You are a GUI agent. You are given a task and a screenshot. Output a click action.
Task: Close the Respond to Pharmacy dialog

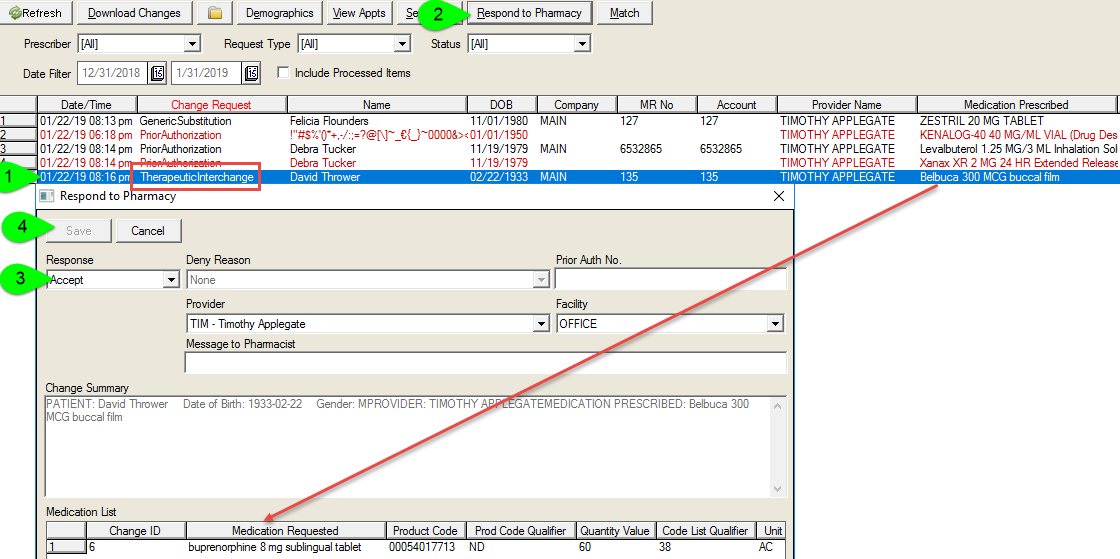pyautogui.click(x=779, y=196)
